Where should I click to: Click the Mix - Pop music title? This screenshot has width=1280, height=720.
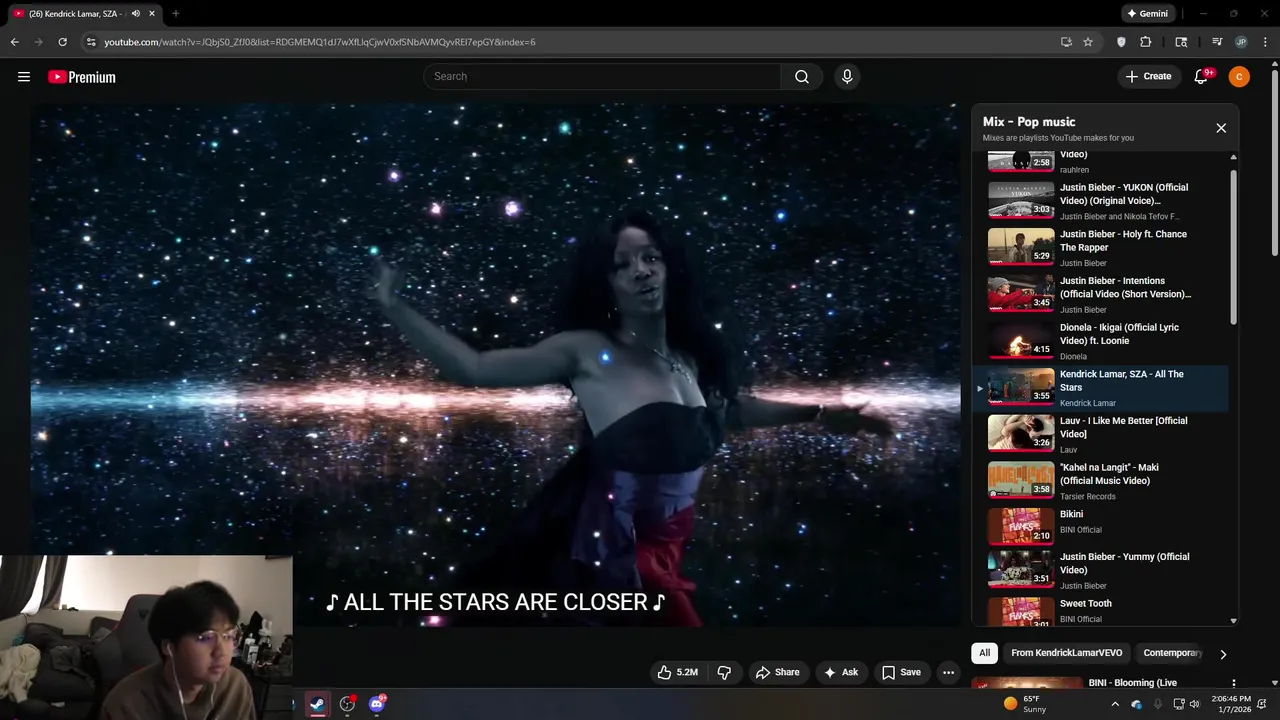point(1029,122)
